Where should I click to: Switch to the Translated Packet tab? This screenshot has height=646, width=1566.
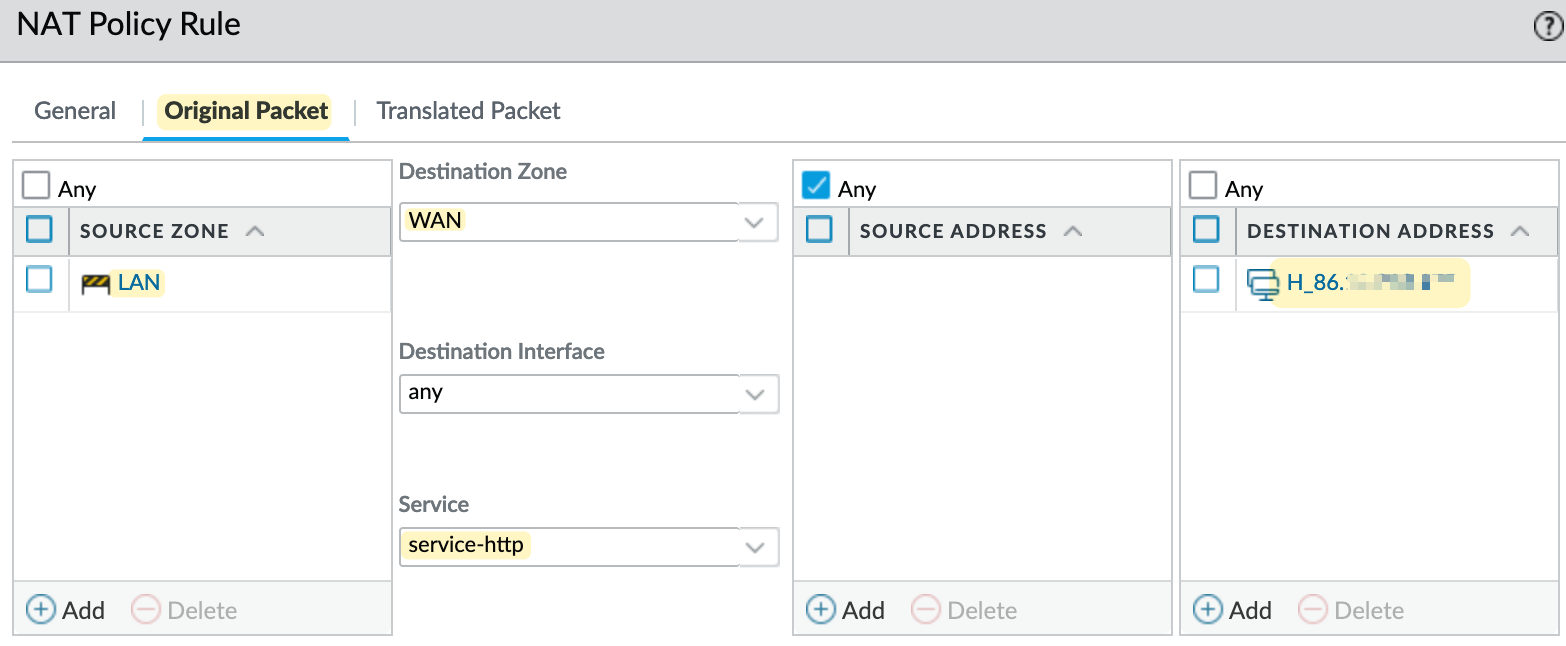coord(468,111)
